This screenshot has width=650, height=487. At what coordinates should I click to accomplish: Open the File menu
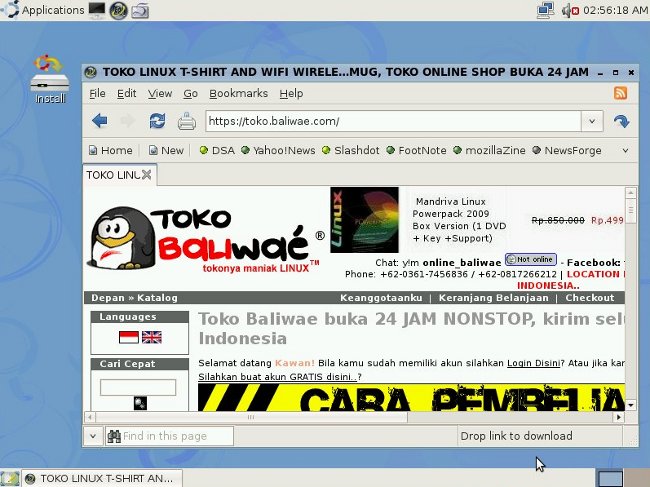[97, 94]
